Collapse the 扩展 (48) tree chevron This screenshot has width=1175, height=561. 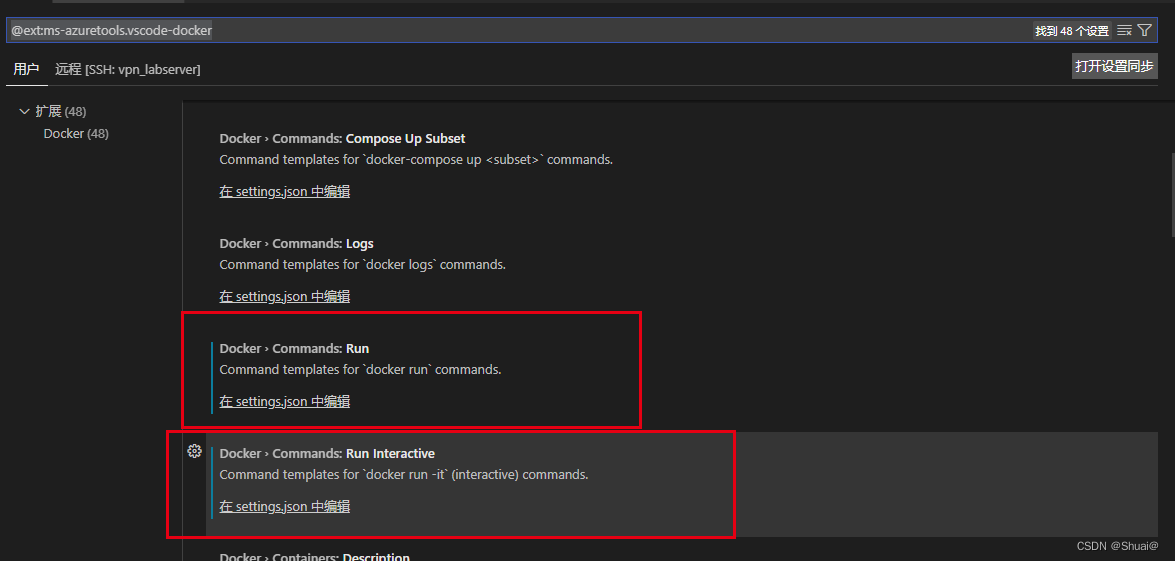(24, 112)
